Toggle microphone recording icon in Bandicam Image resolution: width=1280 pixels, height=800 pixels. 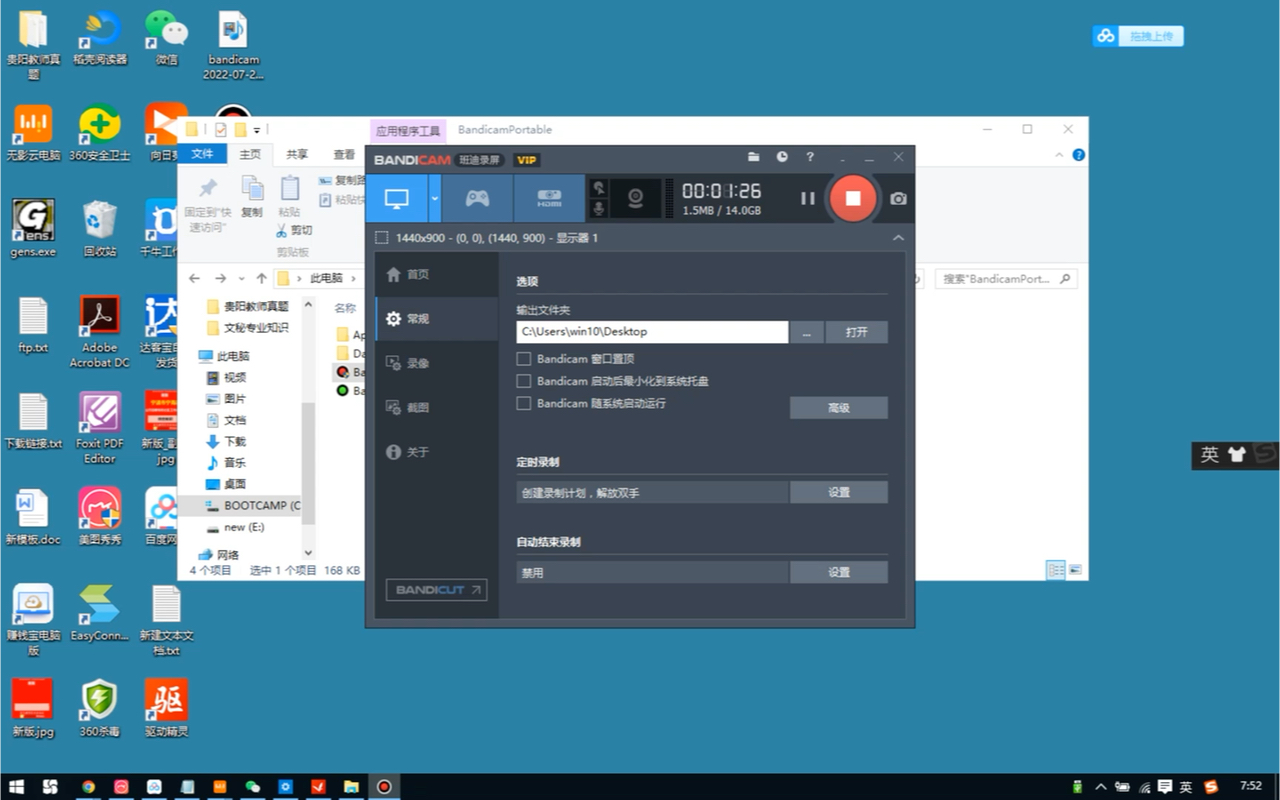point(599,209)
